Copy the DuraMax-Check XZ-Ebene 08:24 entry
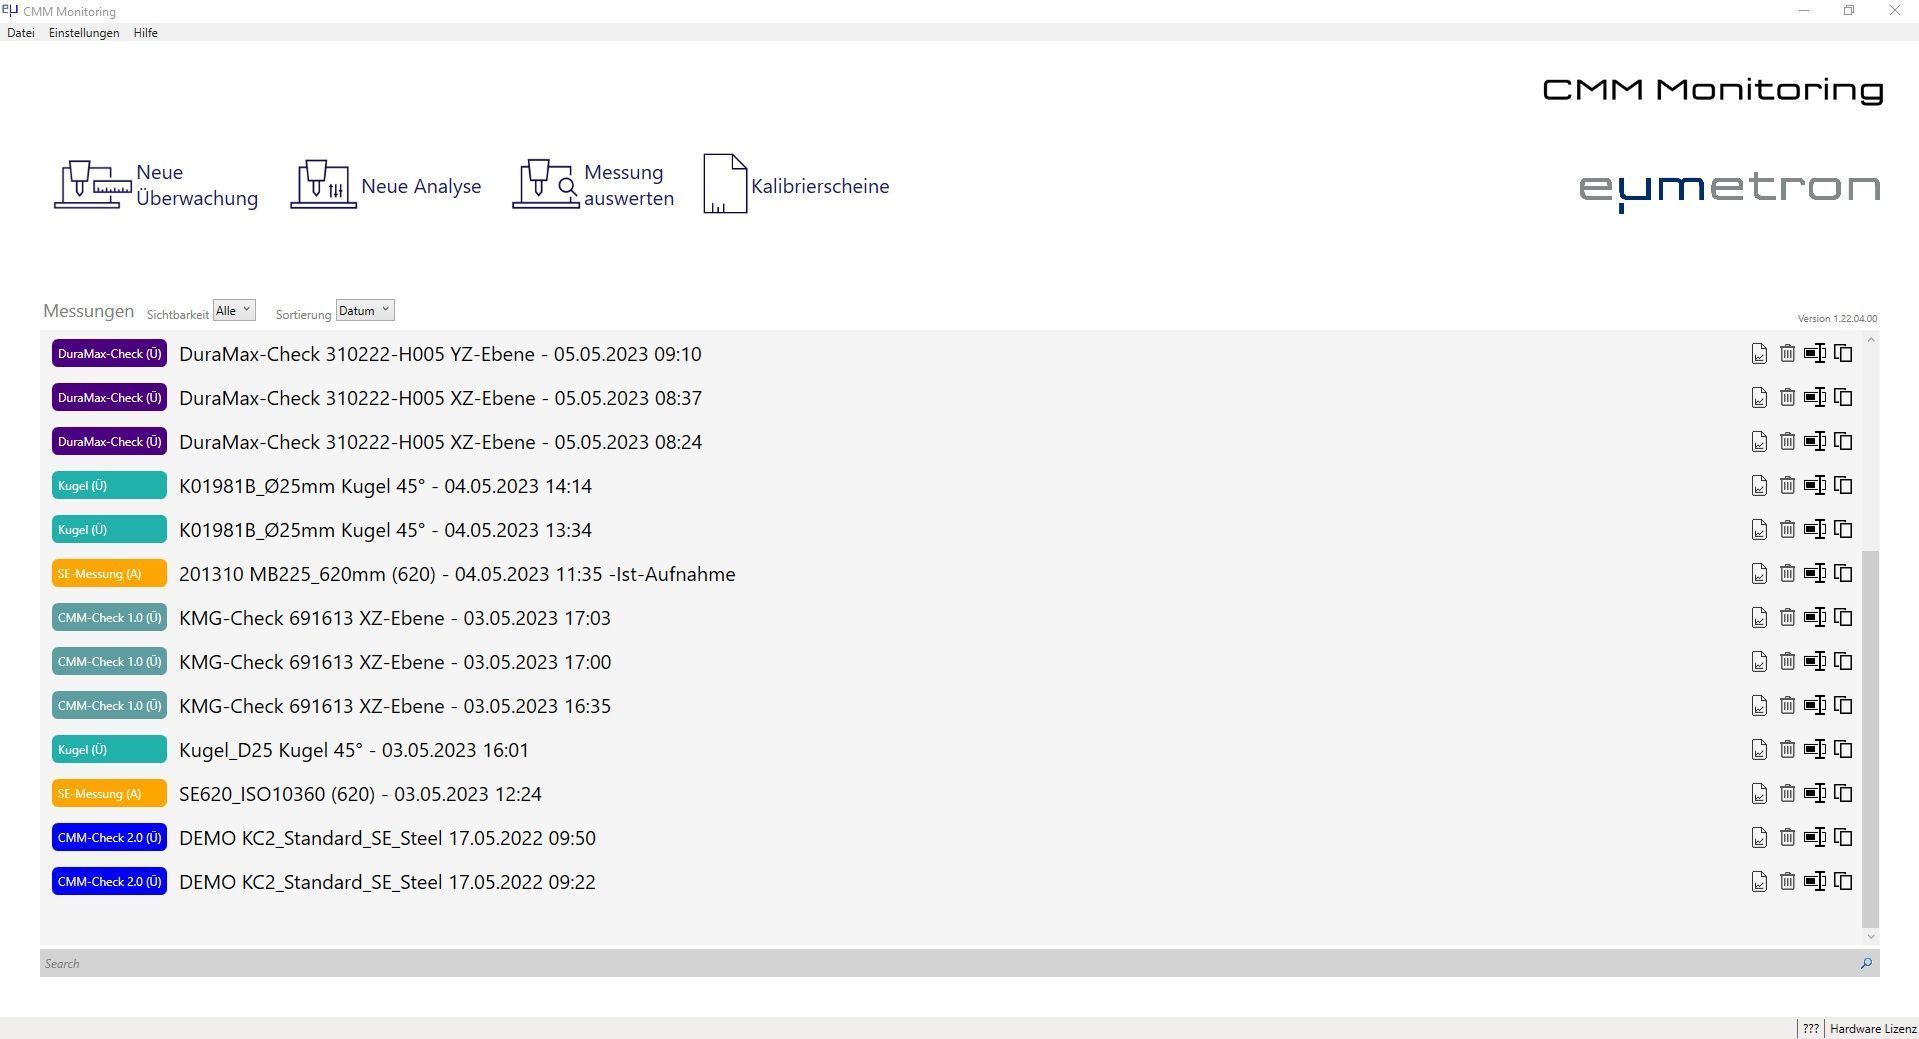 (1843, 442)
